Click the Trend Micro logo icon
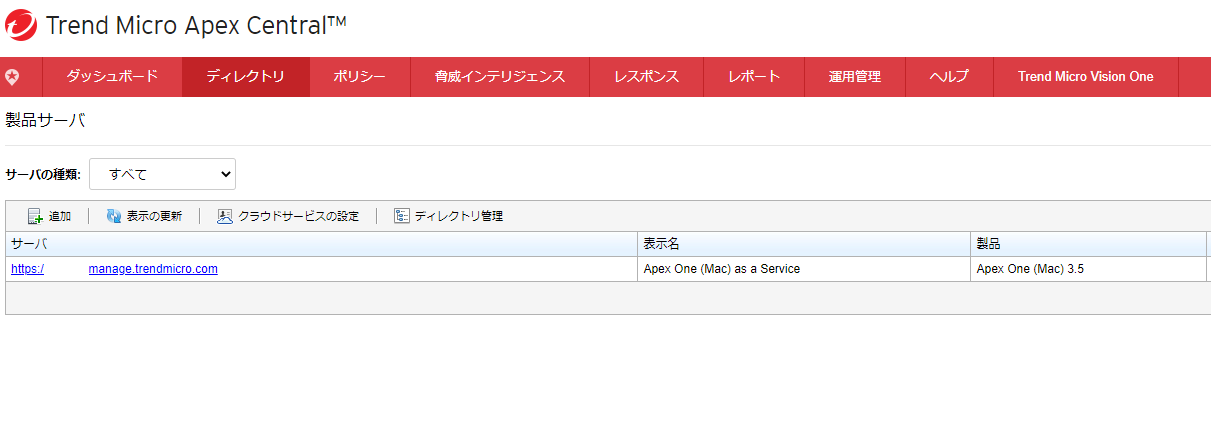The height and width of the screenshot is (440, 1211). click(x=22, y=25)
